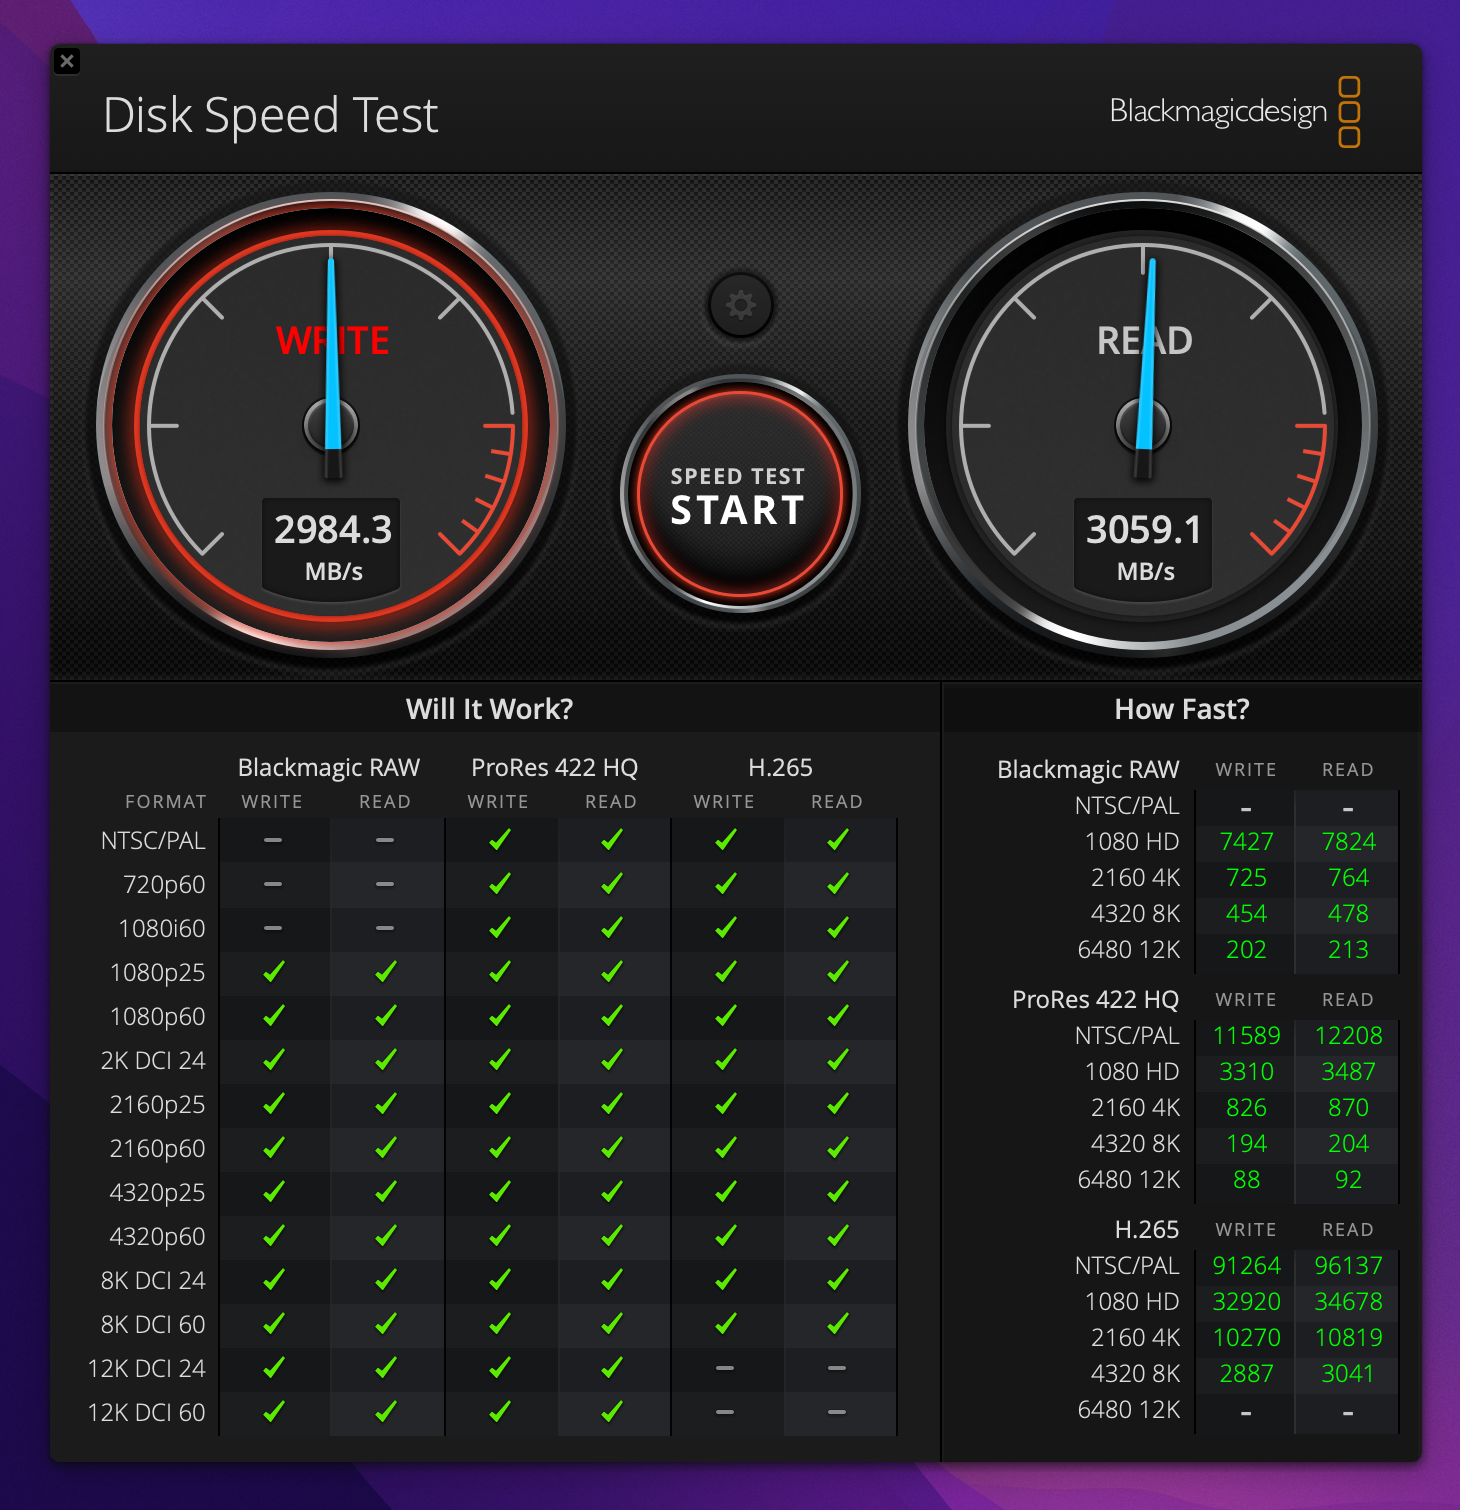
Task: Click Blackmagic RAW read dash for 720p60
Action: click(x=385, y=884)
